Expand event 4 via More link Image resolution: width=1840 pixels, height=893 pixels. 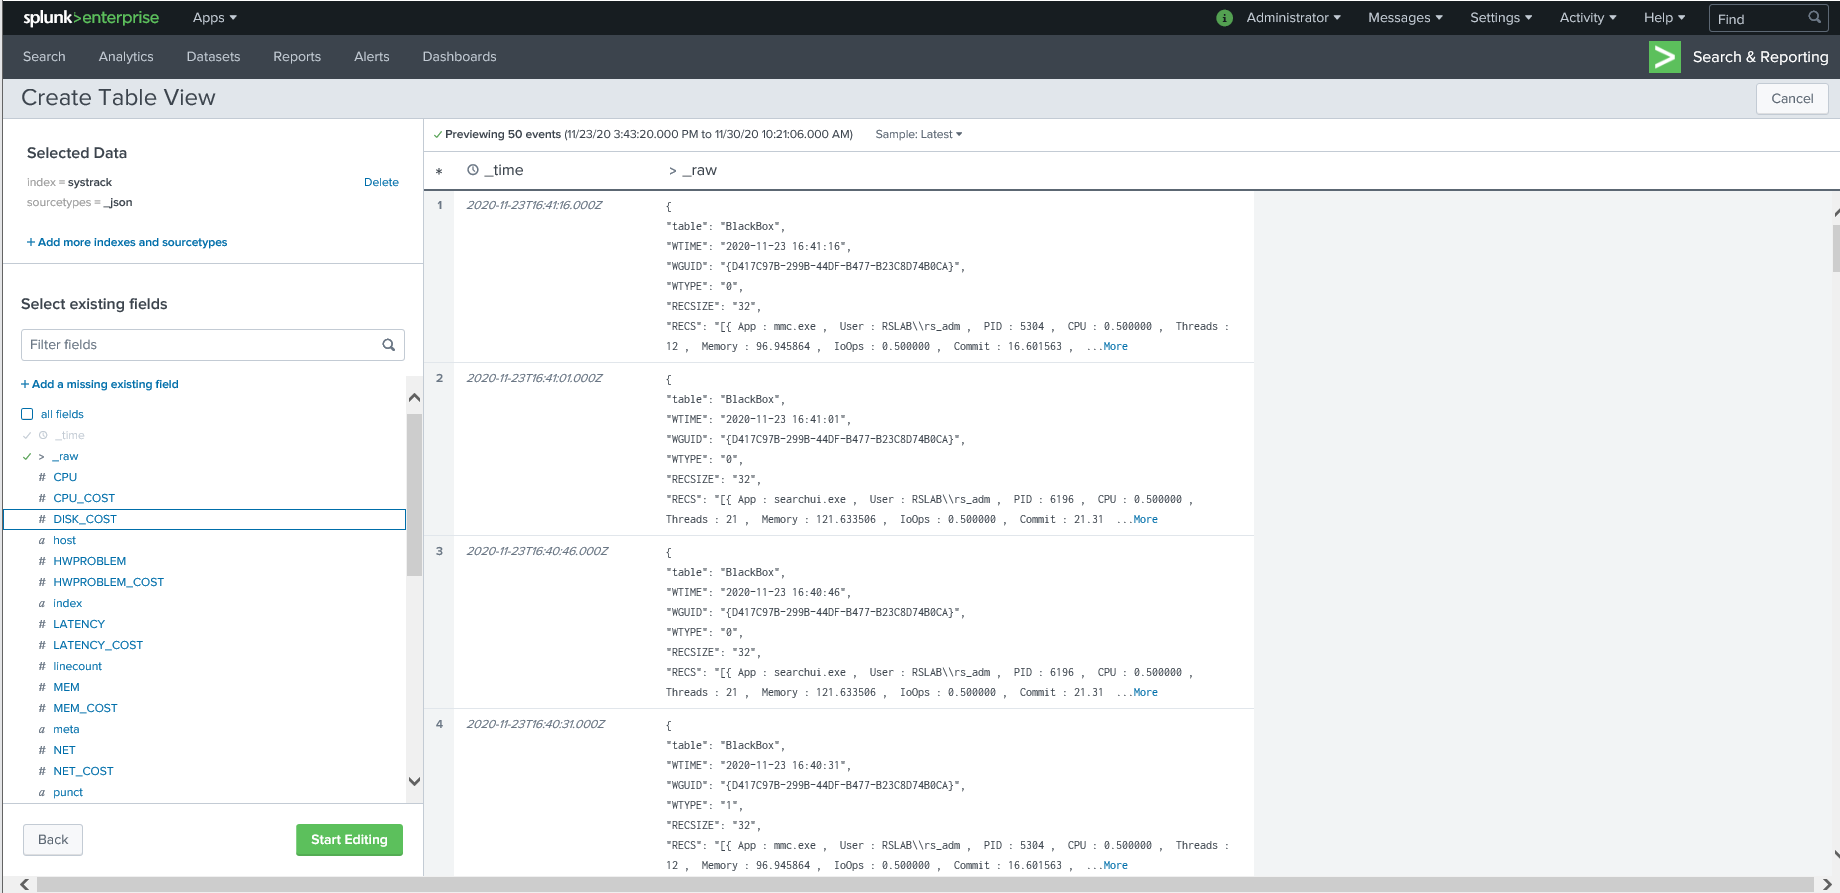pos(1115,865)
